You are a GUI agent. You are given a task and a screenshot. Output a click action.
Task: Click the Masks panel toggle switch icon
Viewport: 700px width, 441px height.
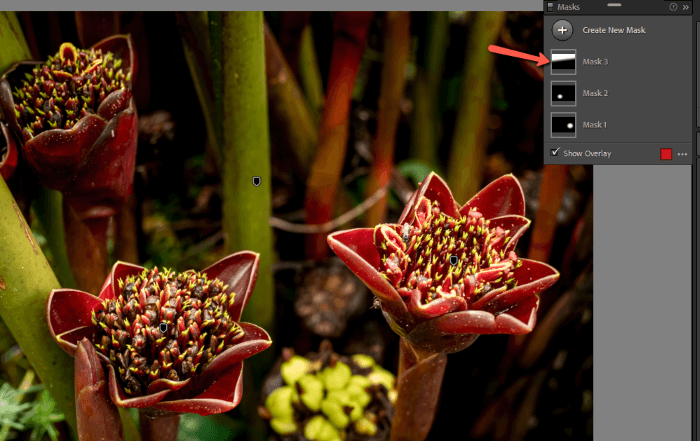coord(550,7)
